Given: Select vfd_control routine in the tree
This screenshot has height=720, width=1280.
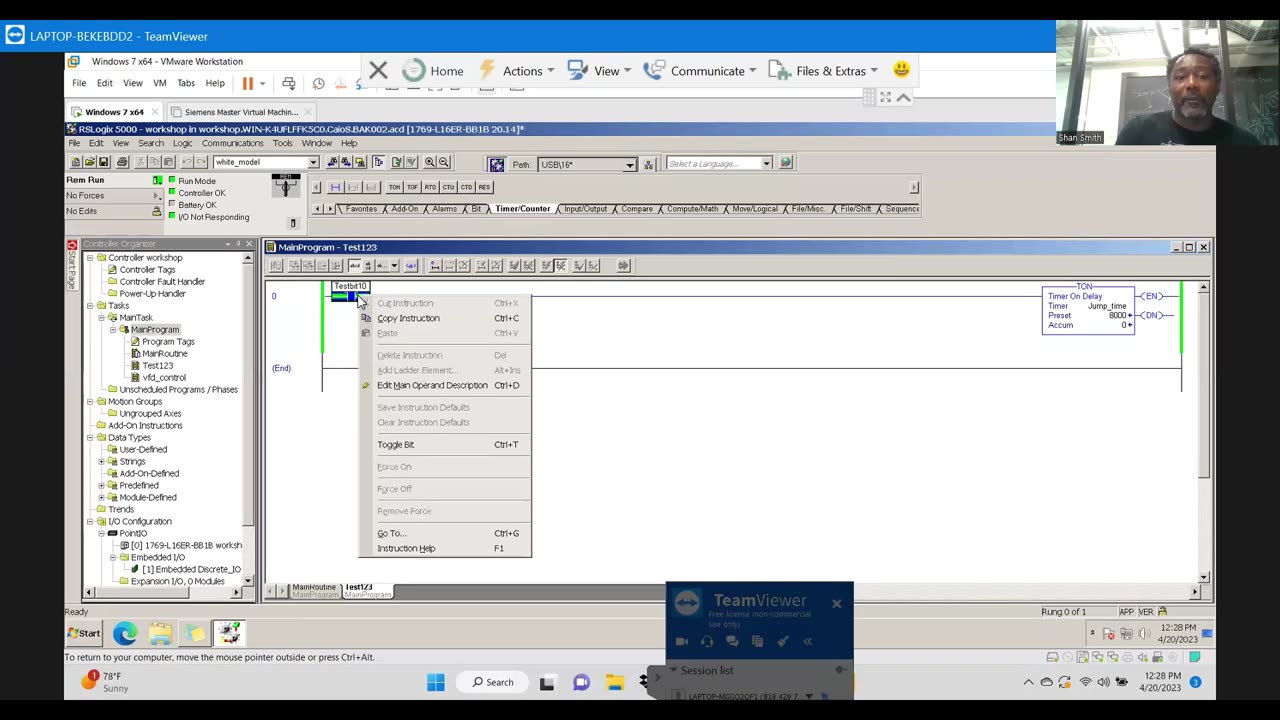Looking at the screenshot, I should [164, 377].
